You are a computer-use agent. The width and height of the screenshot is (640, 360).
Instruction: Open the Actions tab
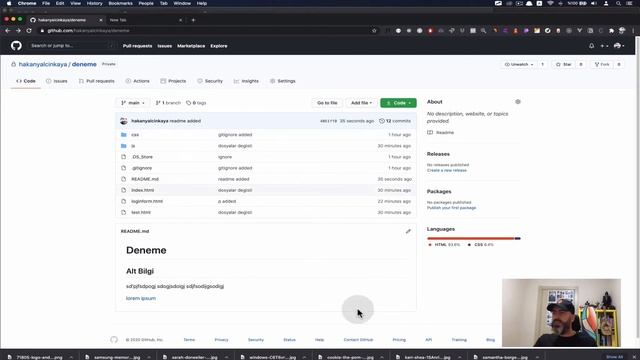[x=138, y=81]
